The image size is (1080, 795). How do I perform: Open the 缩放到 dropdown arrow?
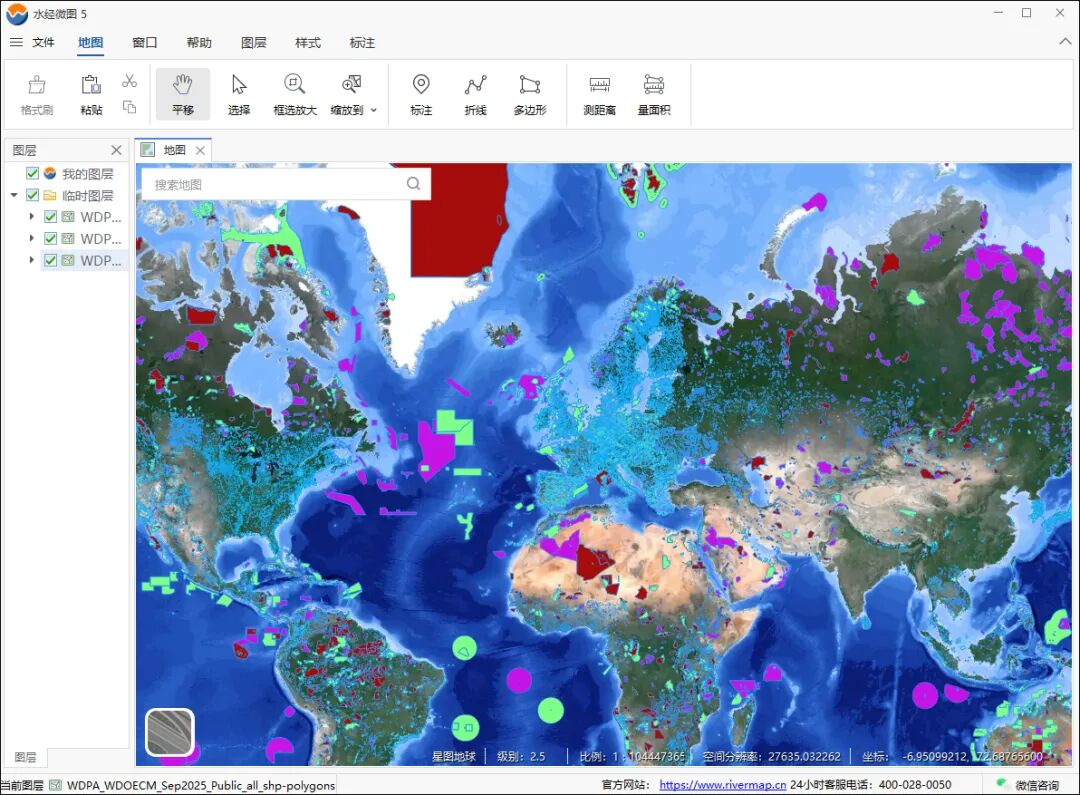pos(374,110)
